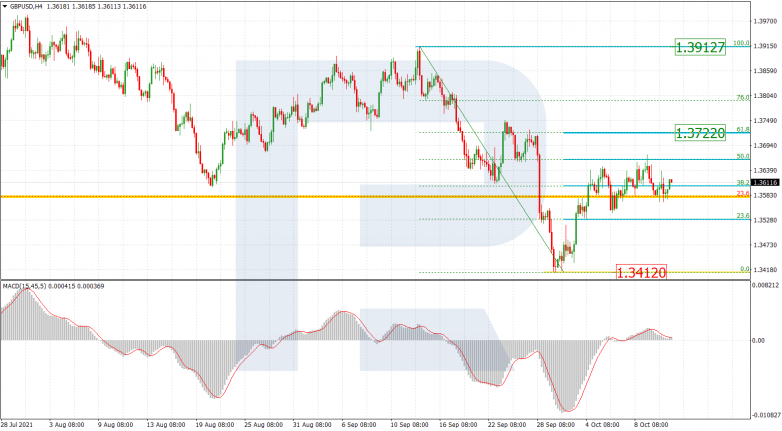Click 0.008212 on the MACD scale

click(766, 285)
